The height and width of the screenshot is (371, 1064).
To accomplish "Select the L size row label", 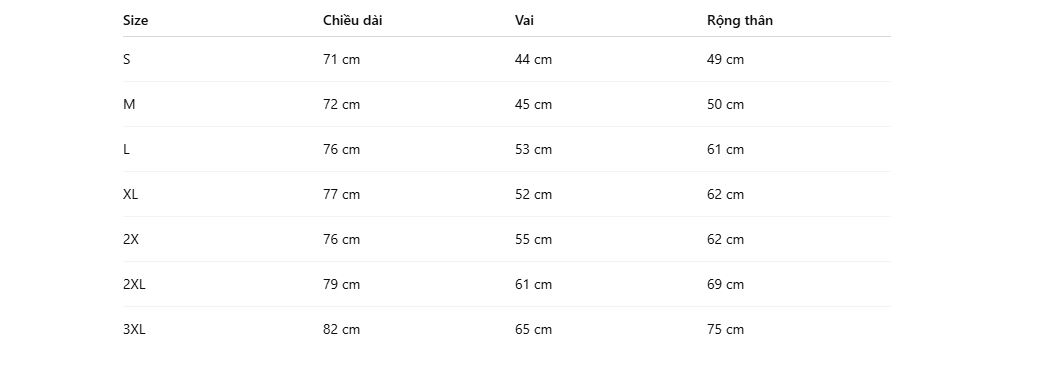I will coord(126,149).
